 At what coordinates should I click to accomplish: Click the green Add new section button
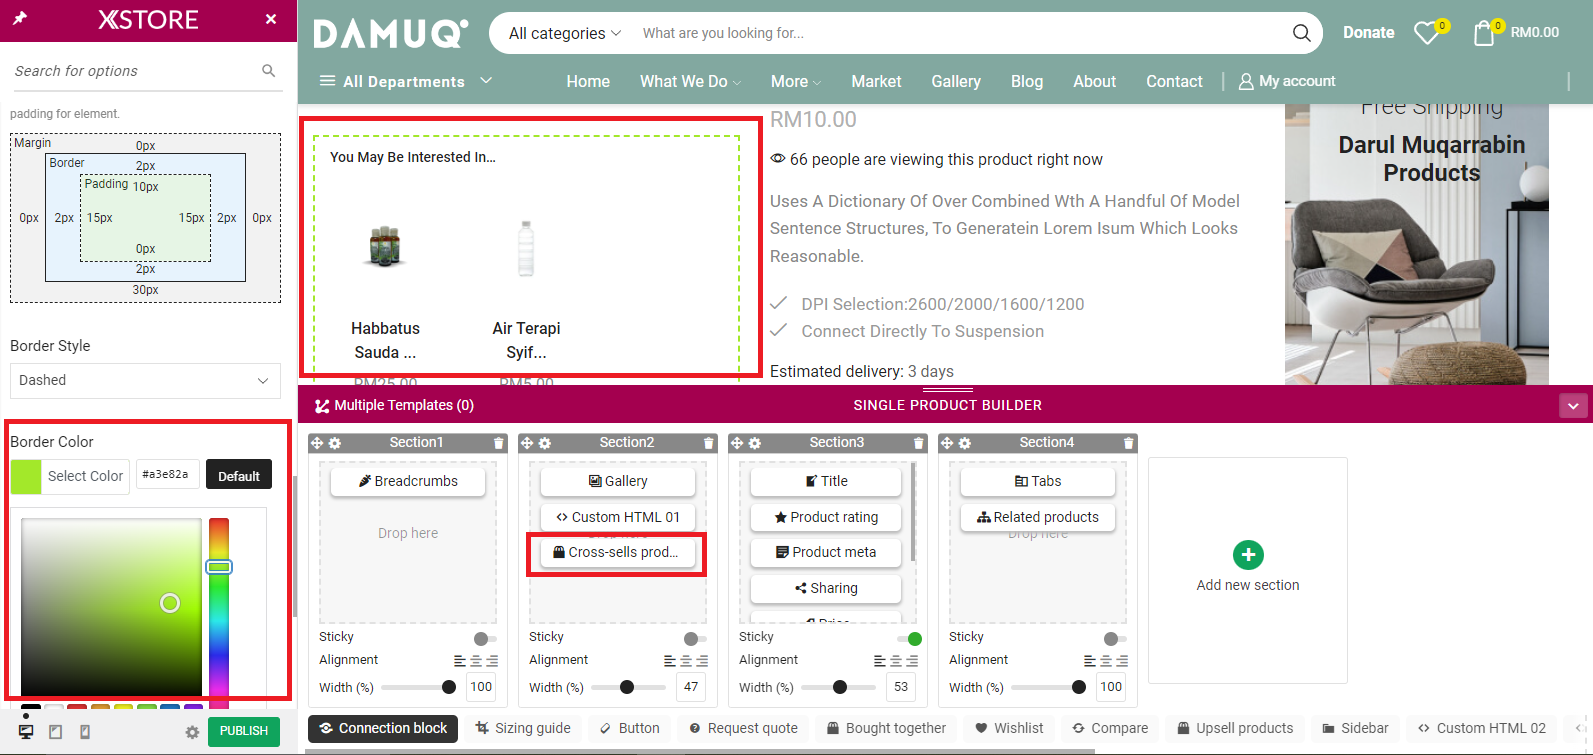click(1248, 554)
